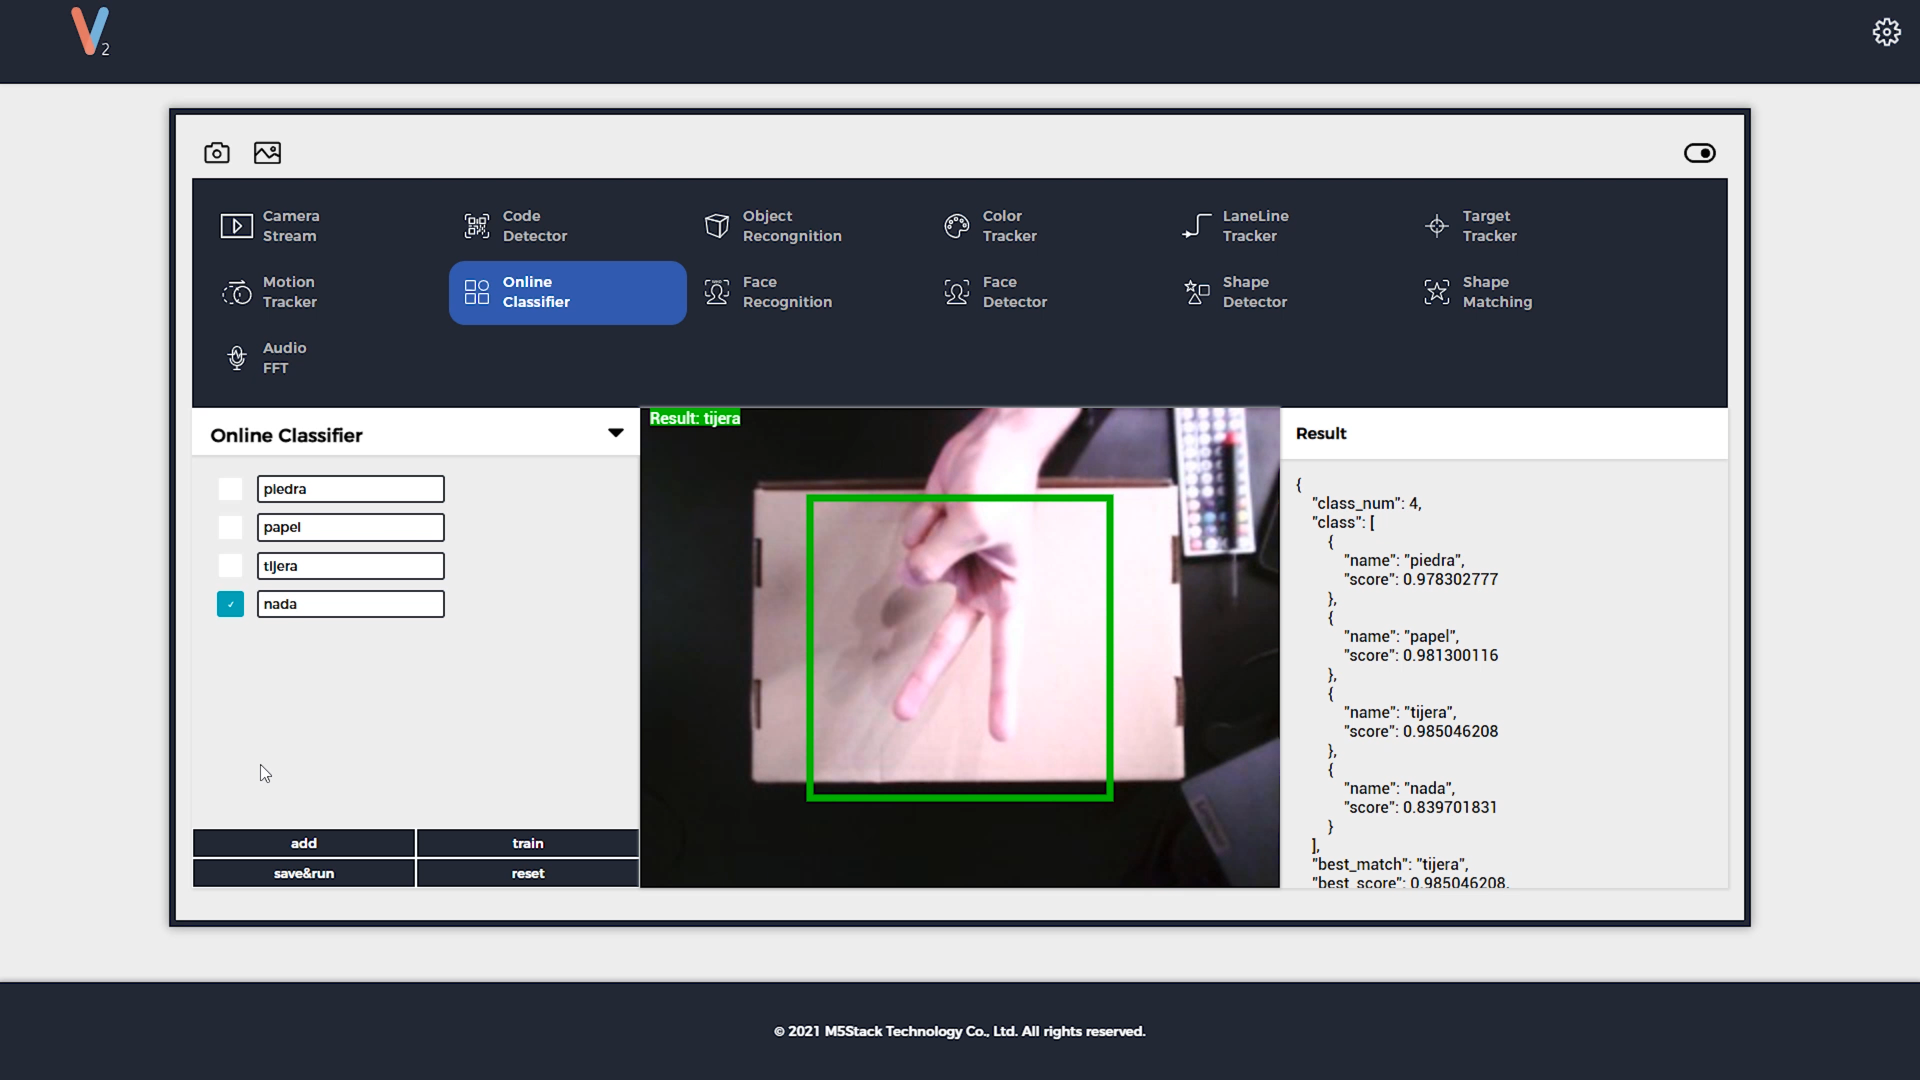1920x1080 pixels.
Task: Open the image gallery icon
Action: pos(267,153)
